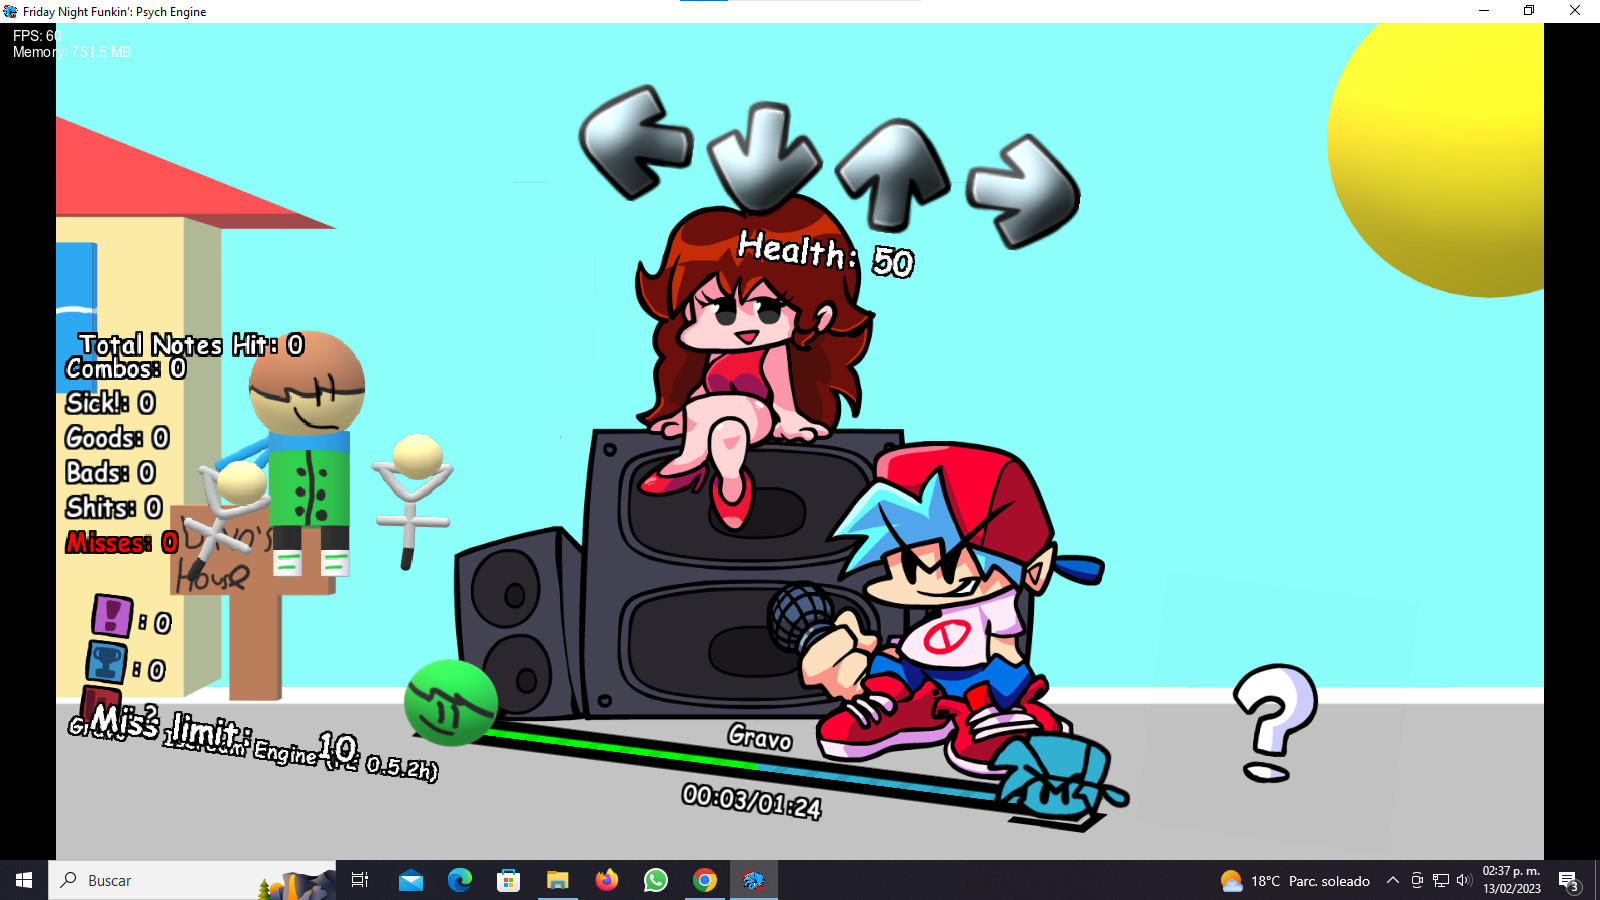
Task: Click the white question mark symbol
Action: (x=1273, y=722)
